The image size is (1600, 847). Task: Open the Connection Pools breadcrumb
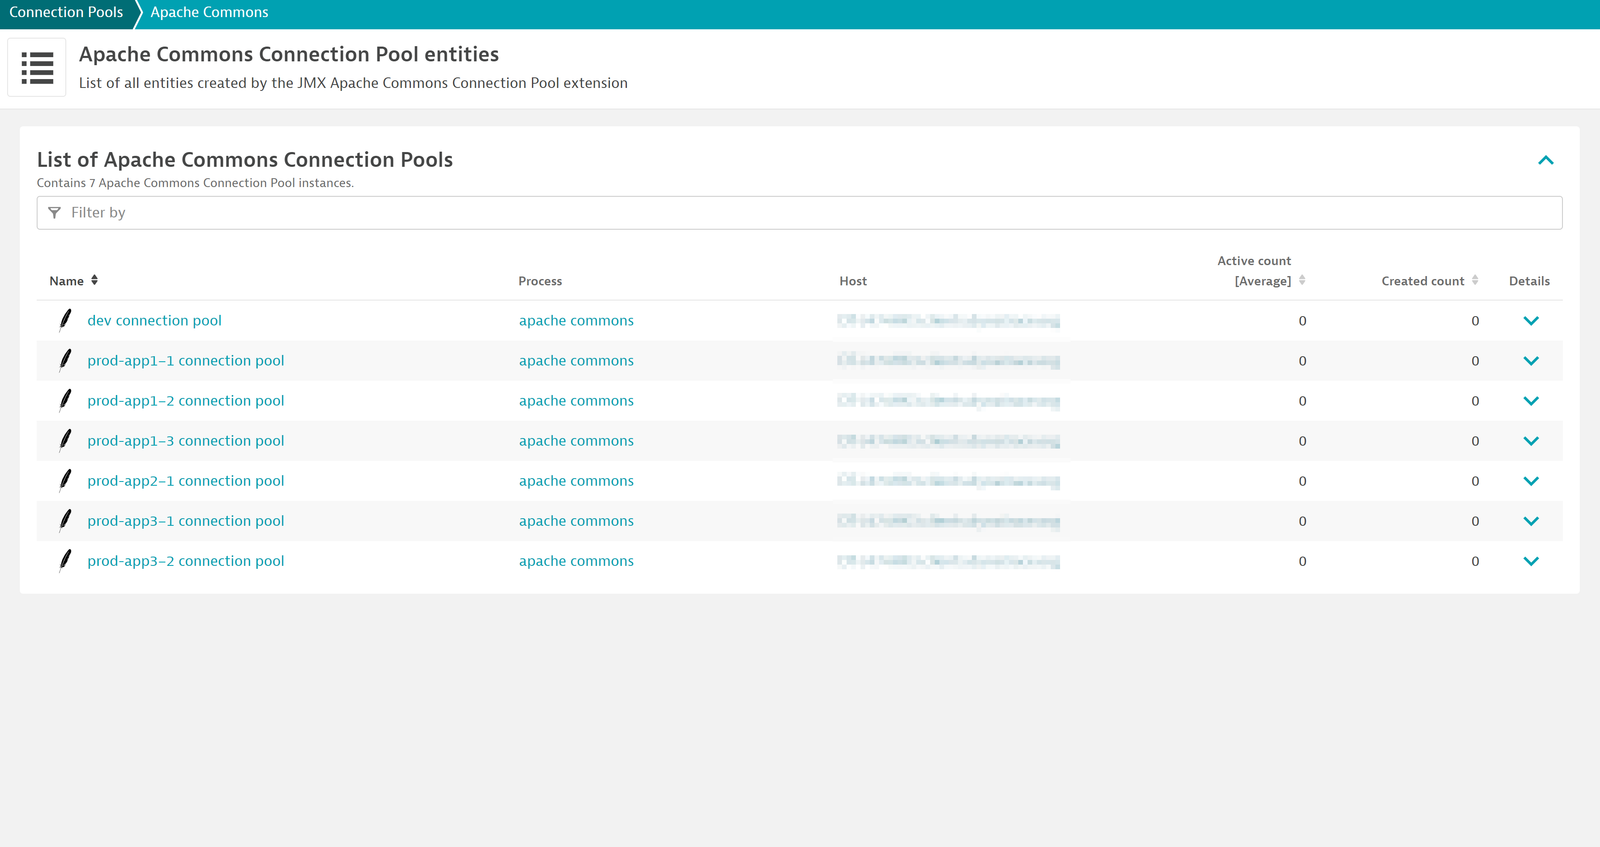click(x=66, y=12)
